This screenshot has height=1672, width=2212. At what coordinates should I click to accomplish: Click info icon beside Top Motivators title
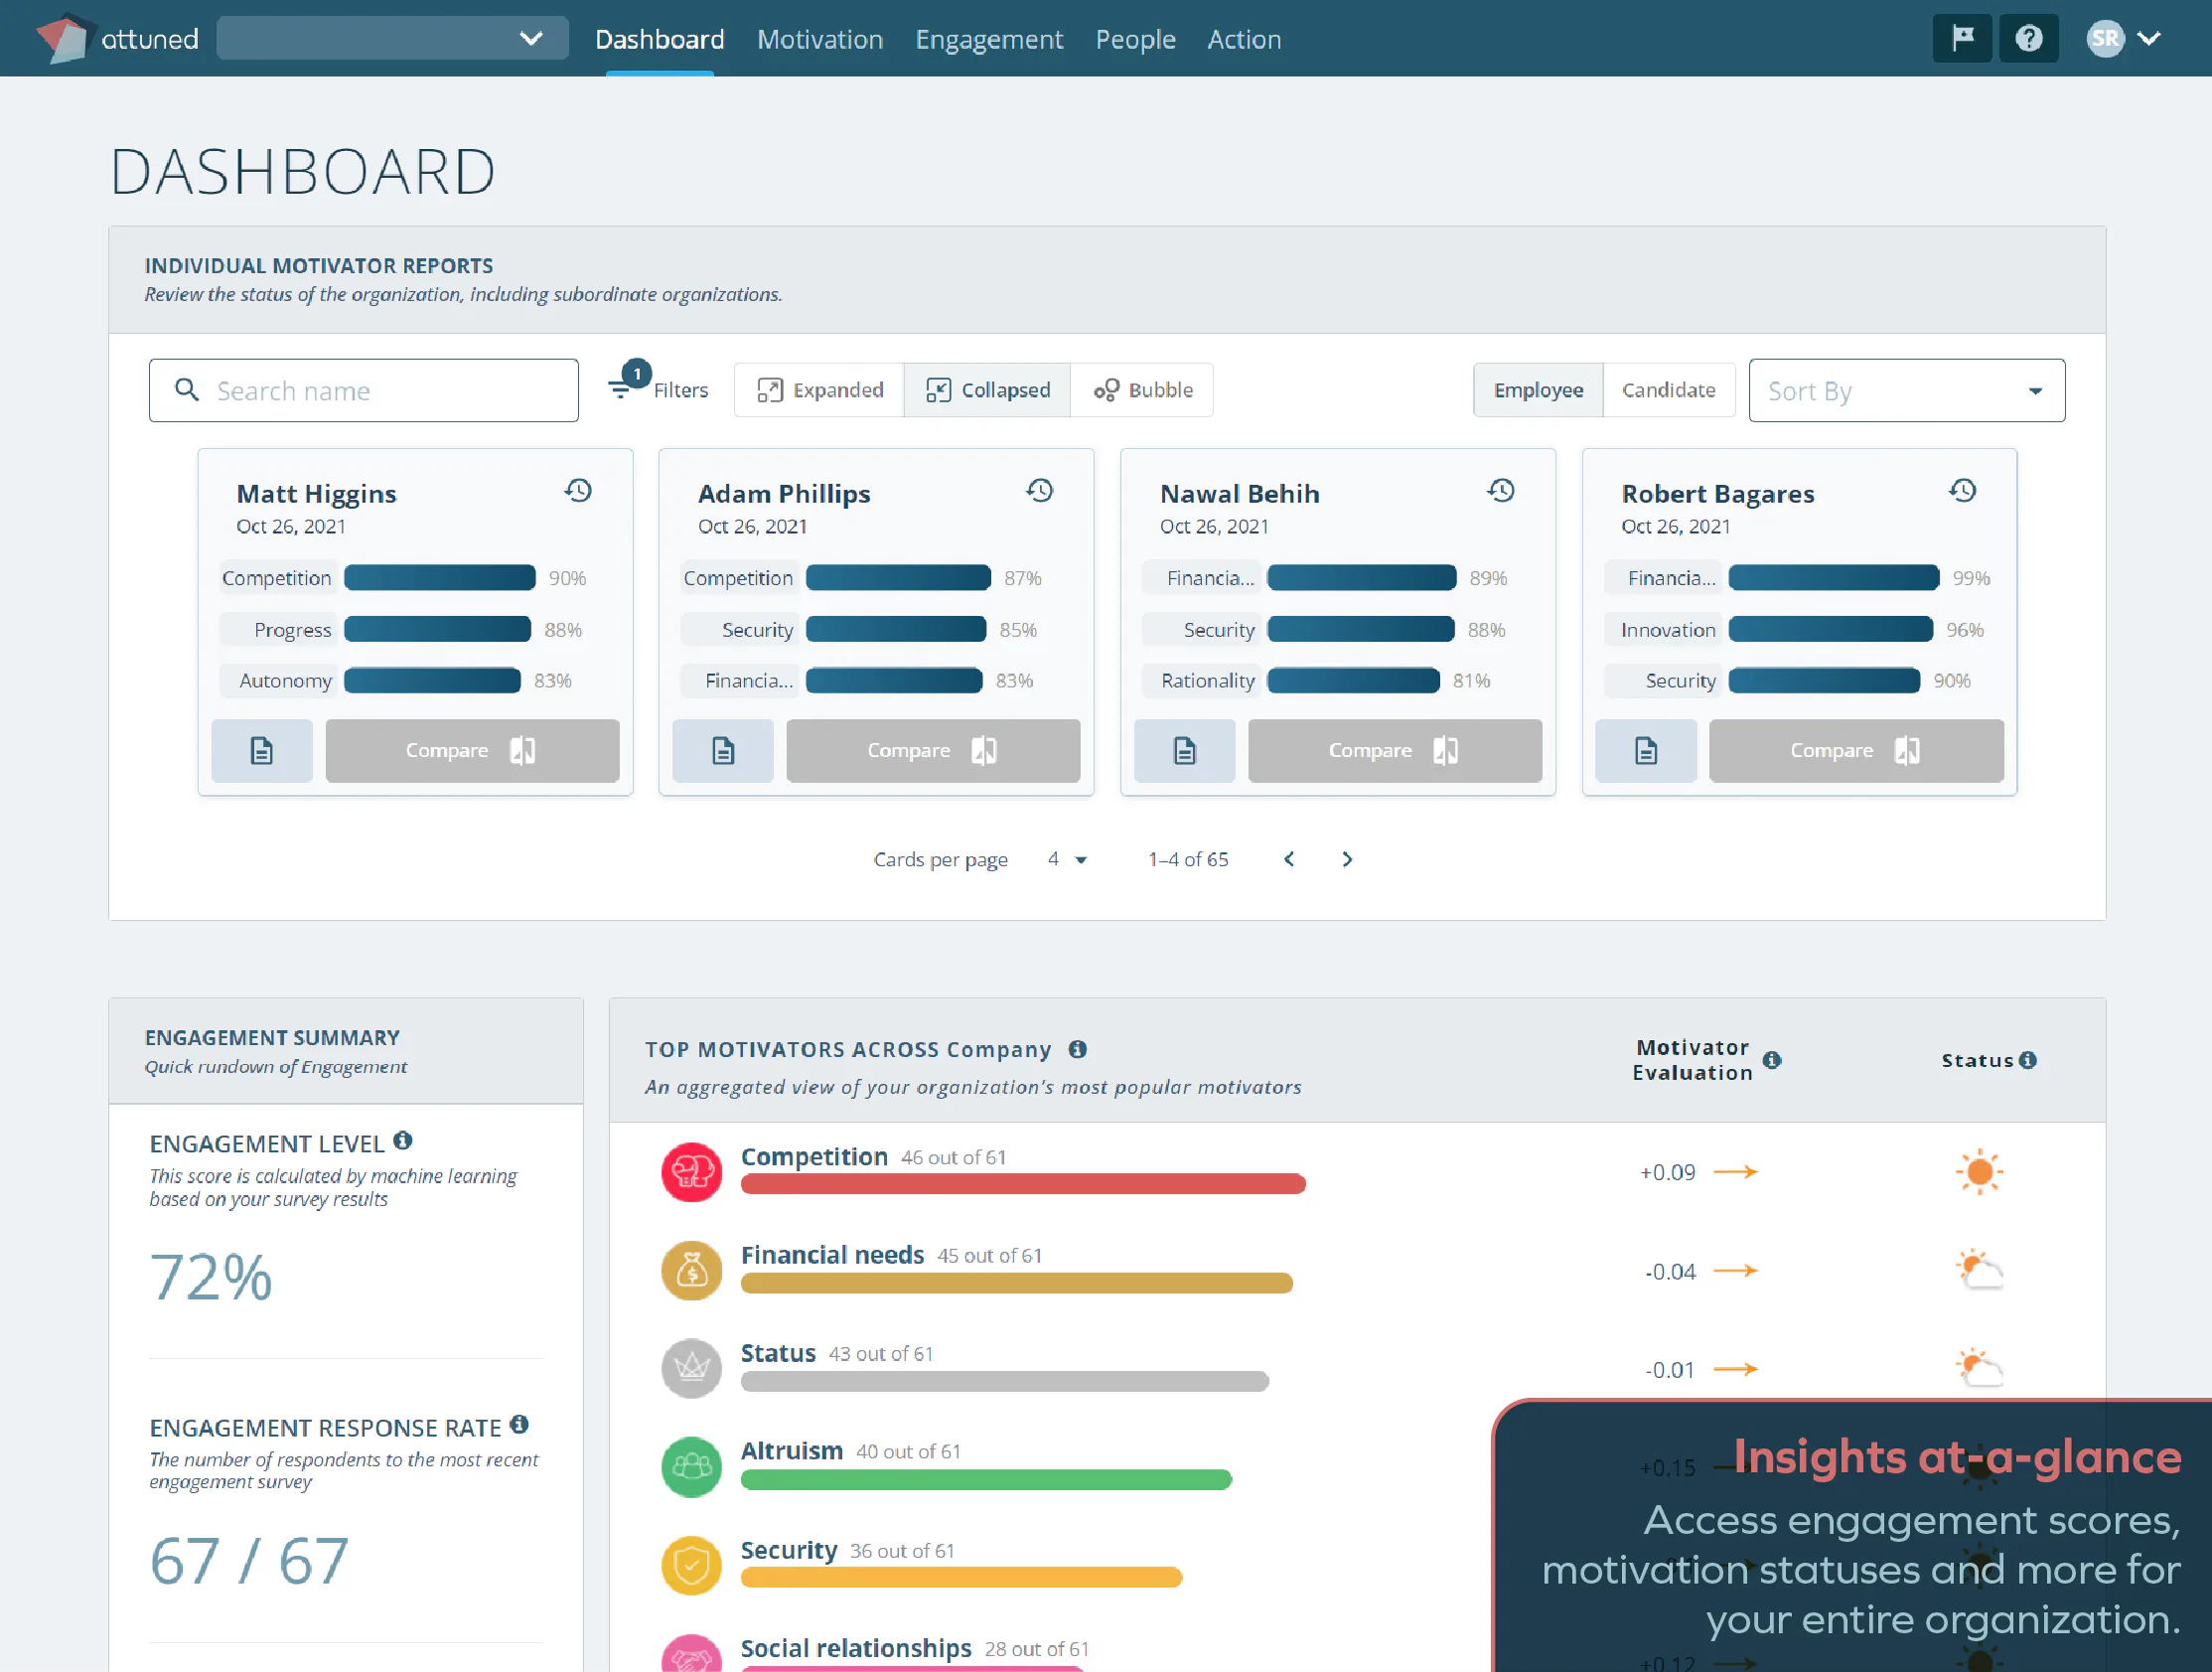pos(1078,1050)
